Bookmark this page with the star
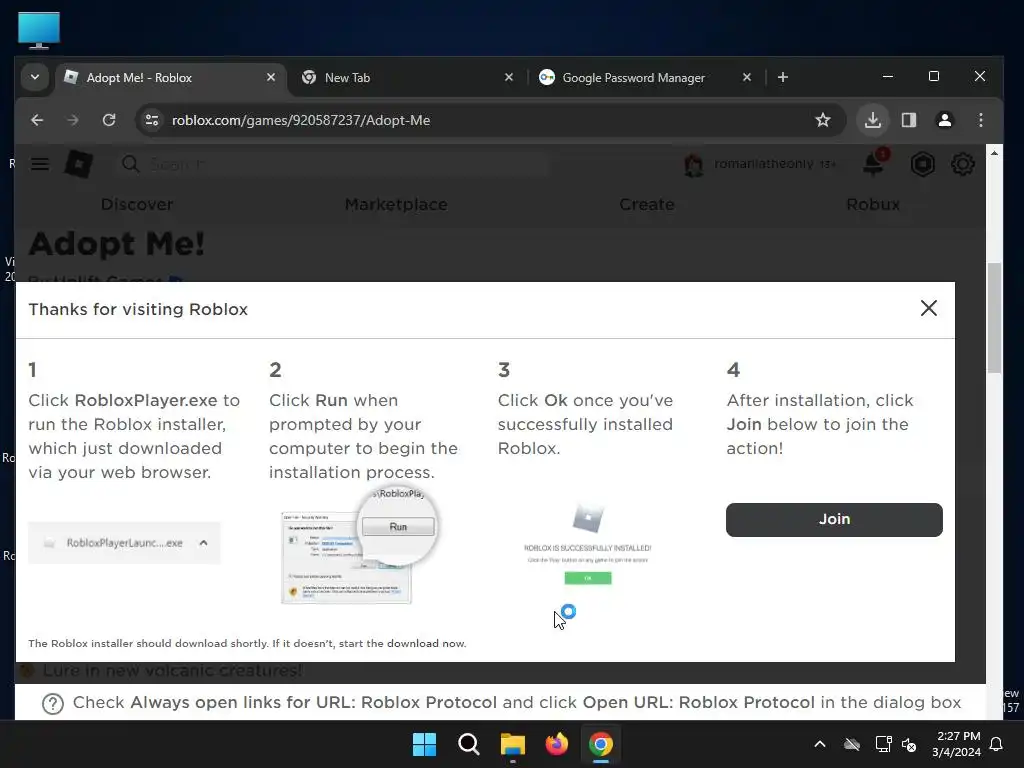Image resolution: width=1024 pixels, height=768 pixels. click(x=823, y=120)
